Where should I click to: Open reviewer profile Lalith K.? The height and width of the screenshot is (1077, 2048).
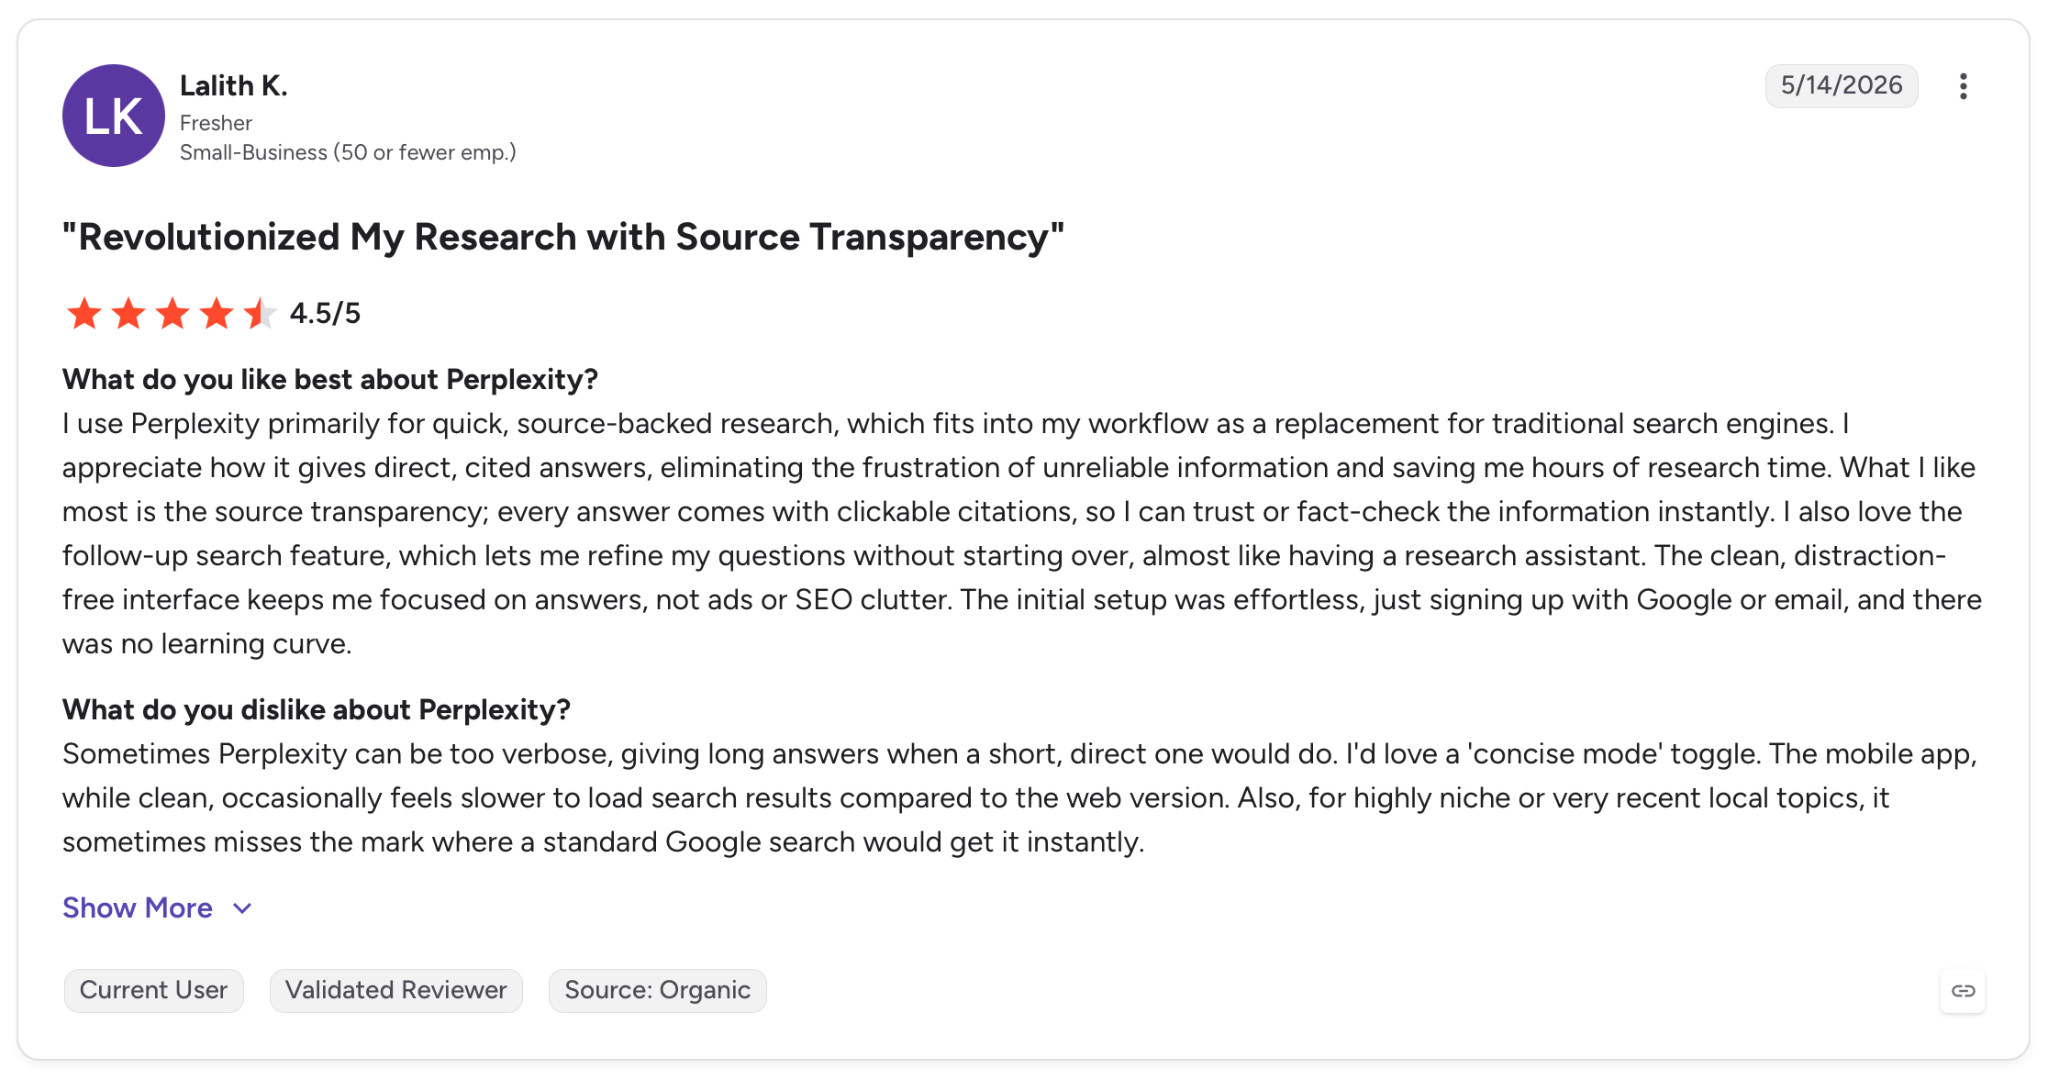tap(234, 86)
